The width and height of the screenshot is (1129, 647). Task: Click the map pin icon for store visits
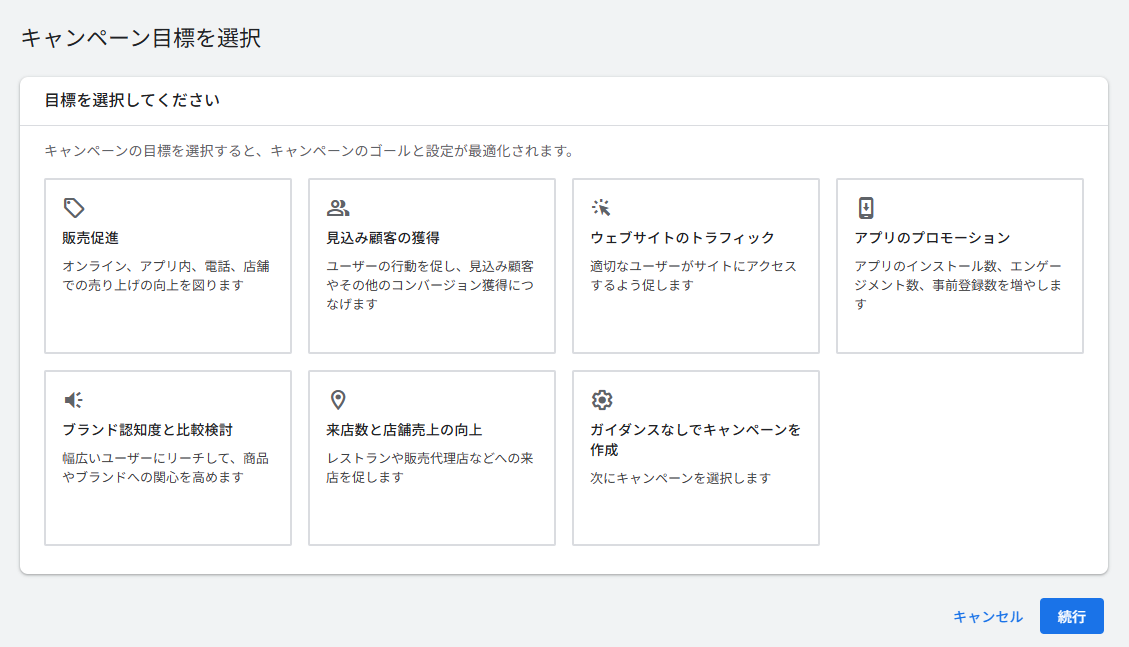(x=338, y=400)
